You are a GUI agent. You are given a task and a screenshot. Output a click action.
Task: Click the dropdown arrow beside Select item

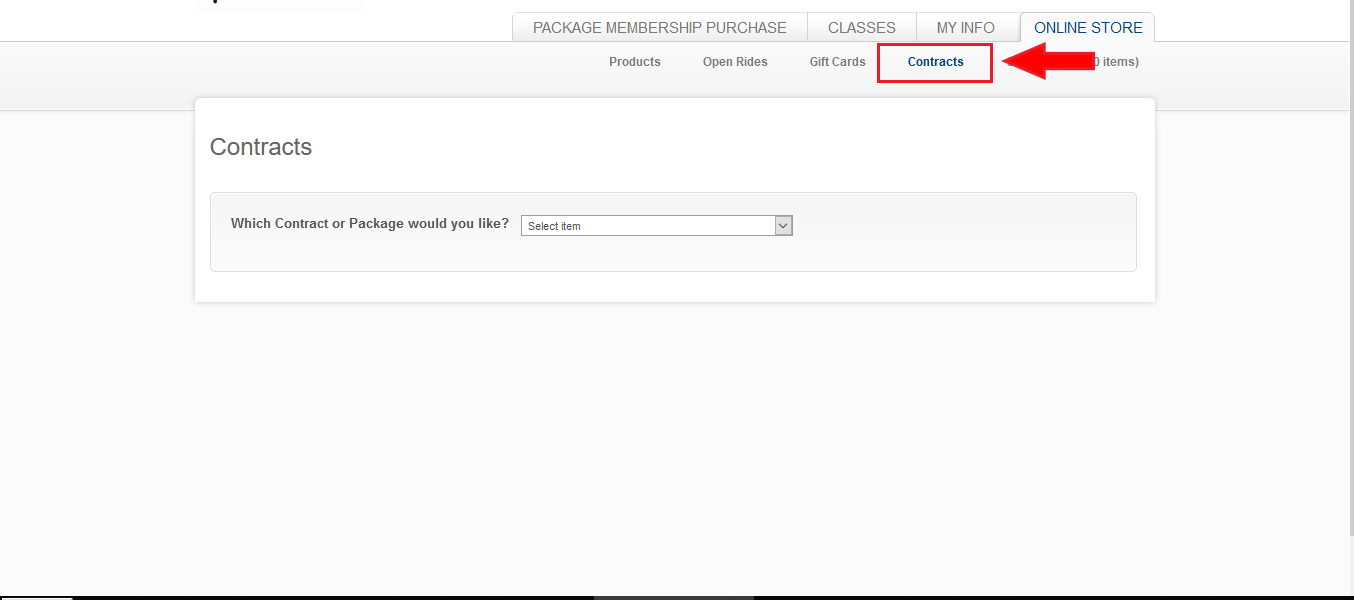tap(784, 226)
